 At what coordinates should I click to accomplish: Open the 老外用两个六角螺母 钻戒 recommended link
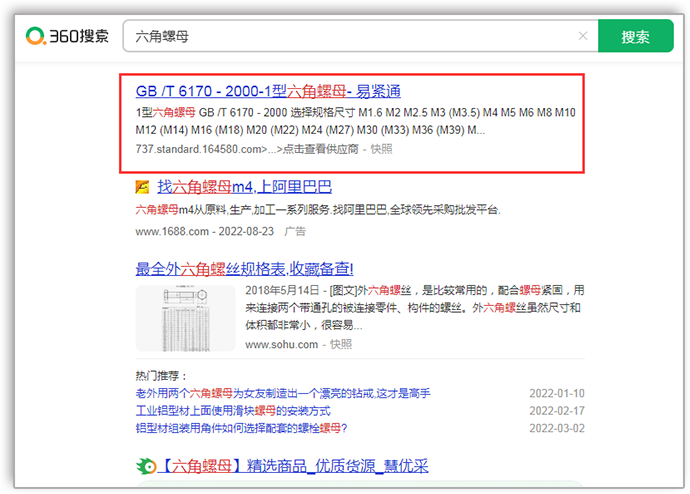click(283, 393)
